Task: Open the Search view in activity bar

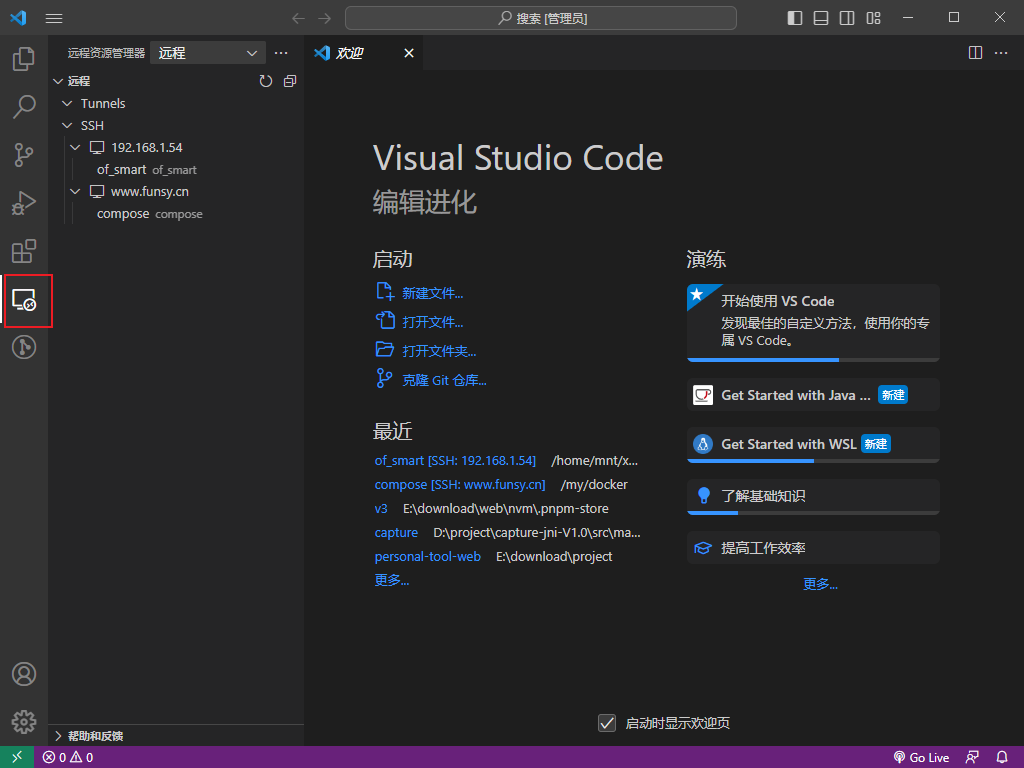Action: coord(24,107)
